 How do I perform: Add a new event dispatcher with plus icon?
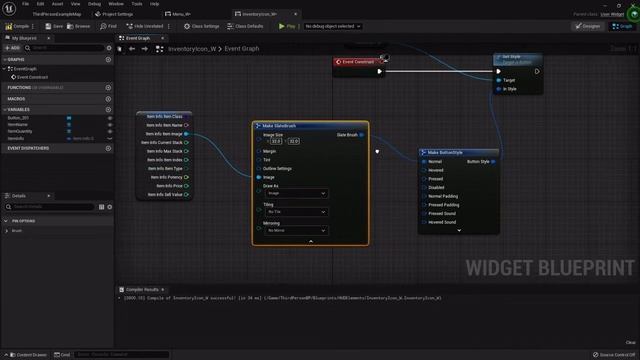pyautogui.click(x=108, y=148)
